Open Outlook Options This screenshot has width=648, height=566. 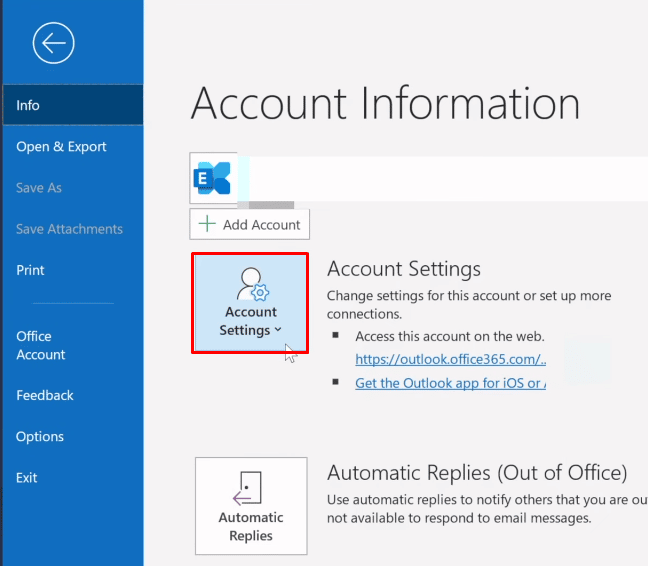[40, 437]
